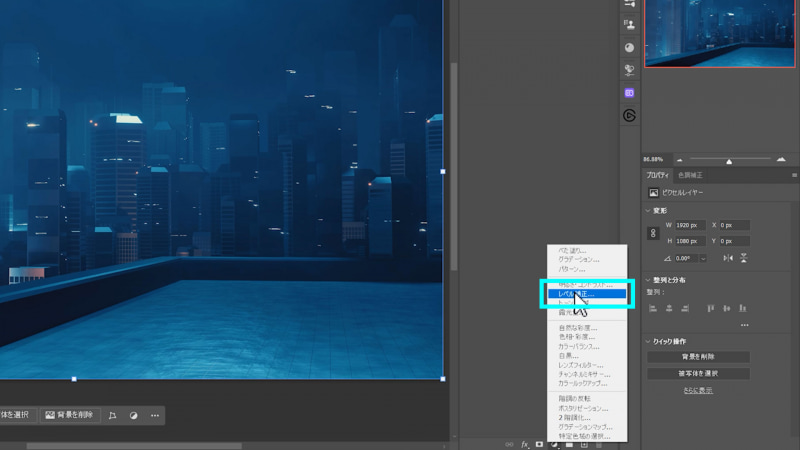800x450 pixels.
Task: Click 背景を削除 in contextual task bar
Action: pos(70,415)
